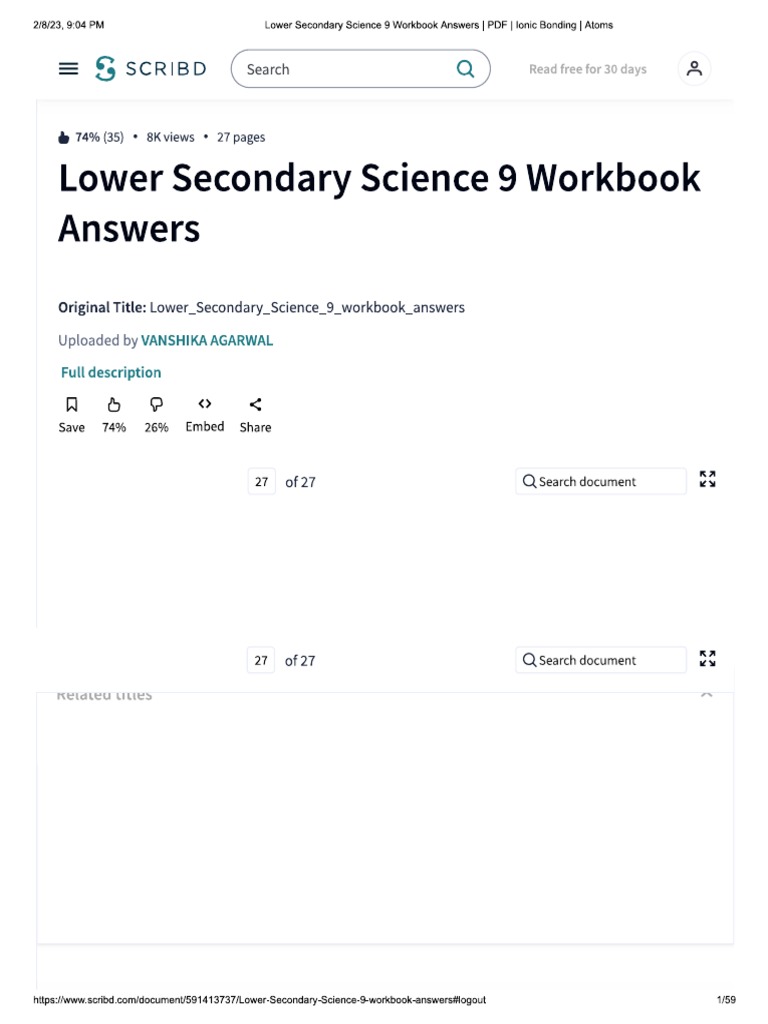Viewport: 768px width, 1024px height.
Task: Expand the Full description link
Action: pyautogui.click(x=111, y=372)
